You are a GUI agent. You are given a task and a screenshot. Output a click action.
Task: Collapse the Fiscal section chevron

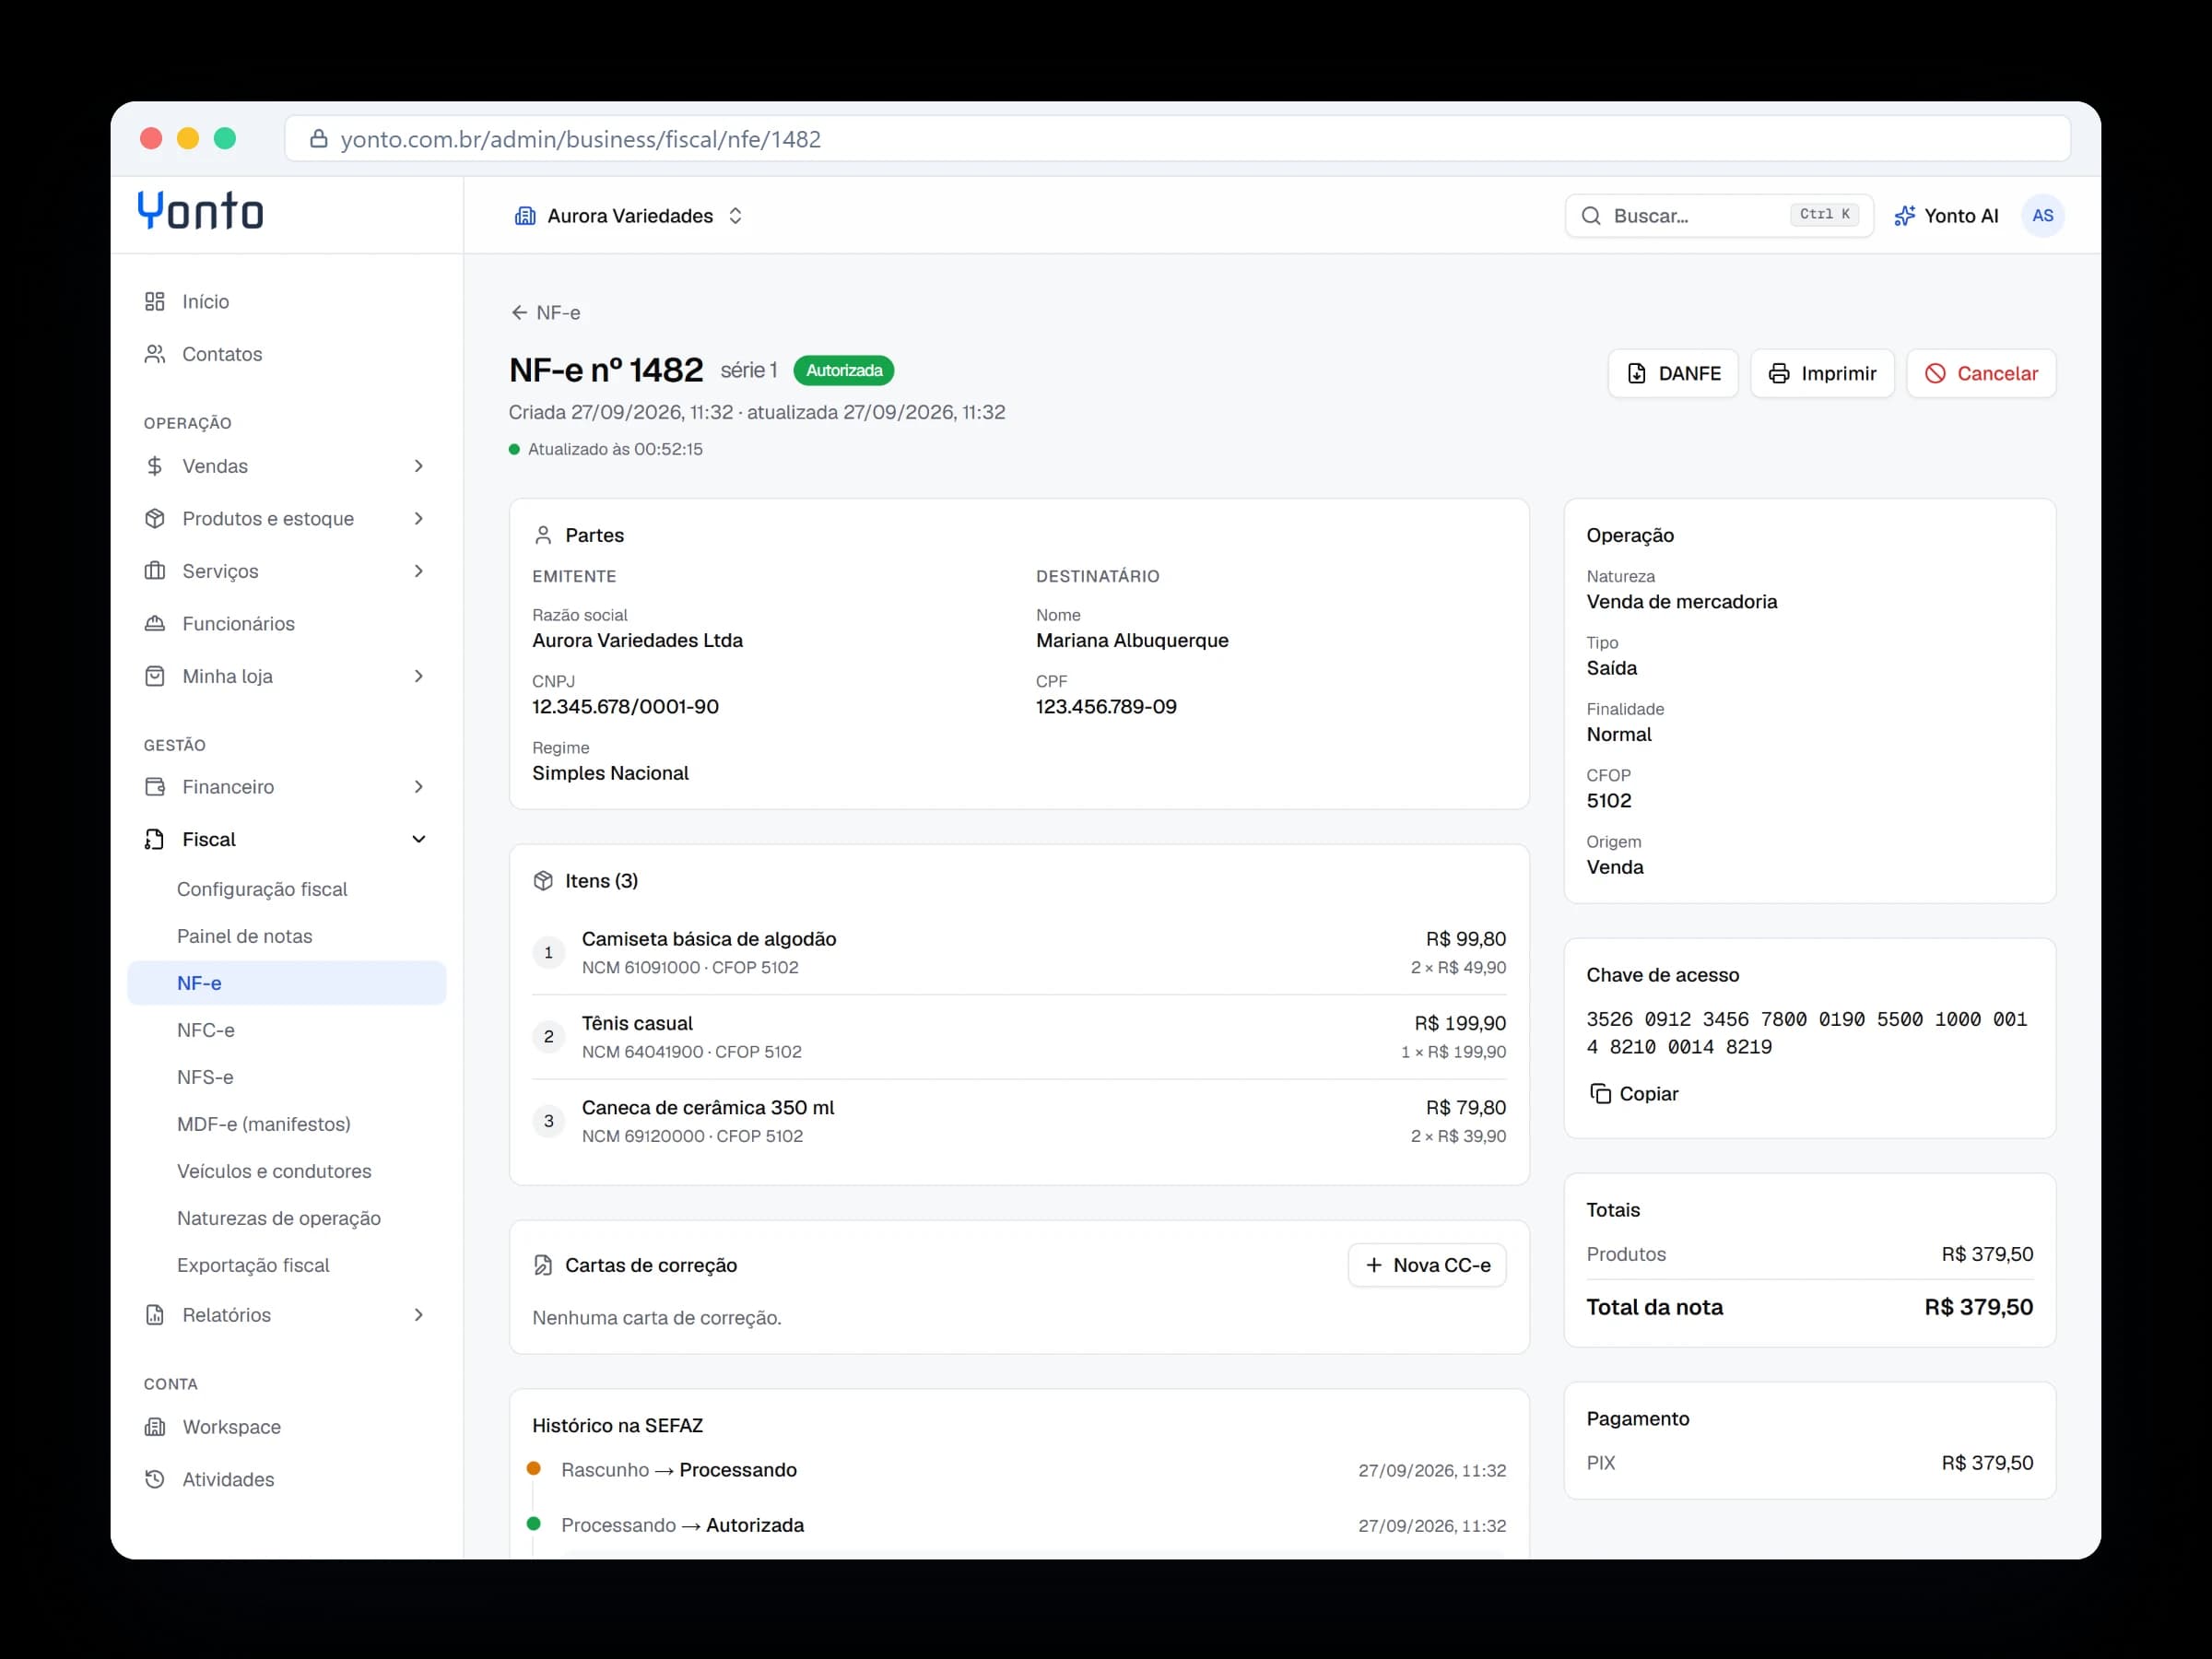coord(419,839)
